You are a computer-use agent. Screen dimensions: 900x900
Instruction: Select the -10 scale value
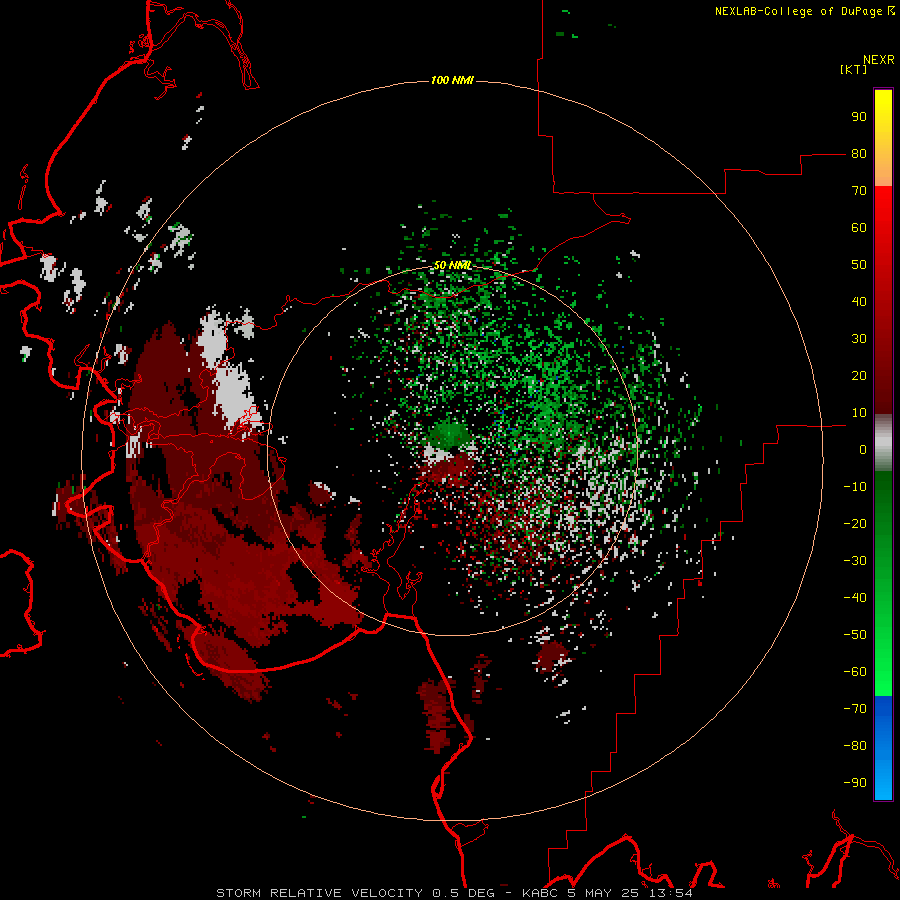[x=855, y=487]
